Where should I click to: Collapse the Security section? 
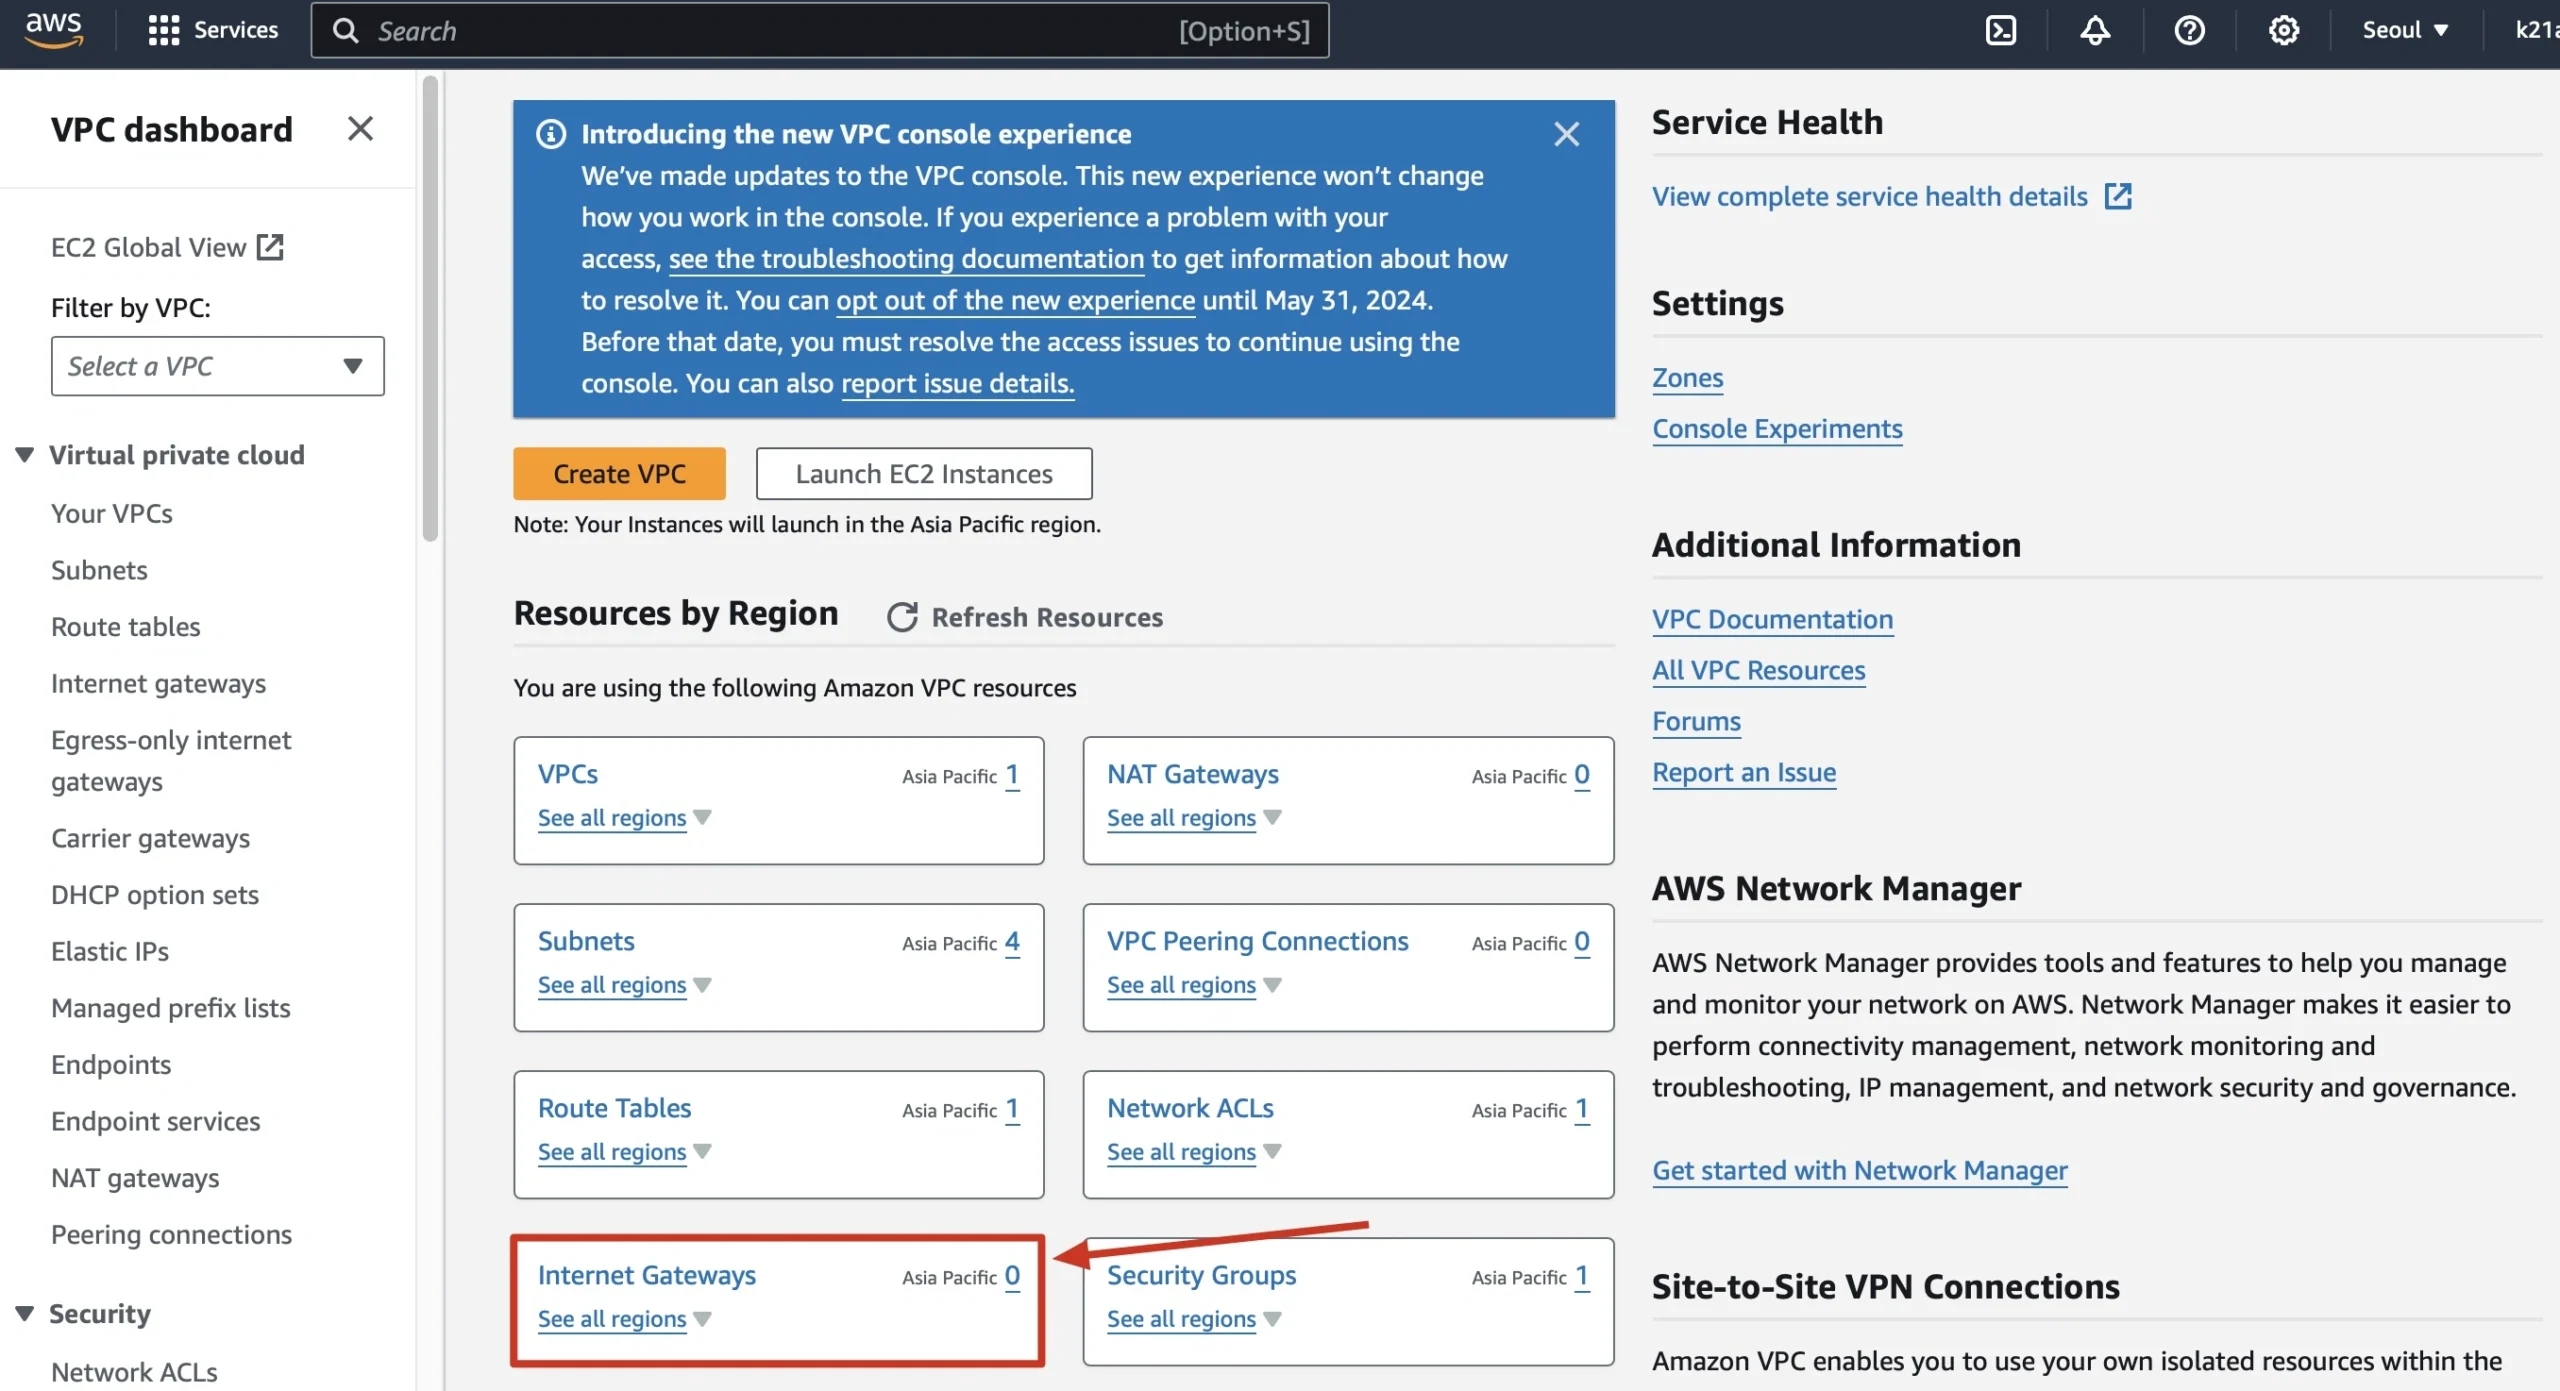tap(25, 1313)
